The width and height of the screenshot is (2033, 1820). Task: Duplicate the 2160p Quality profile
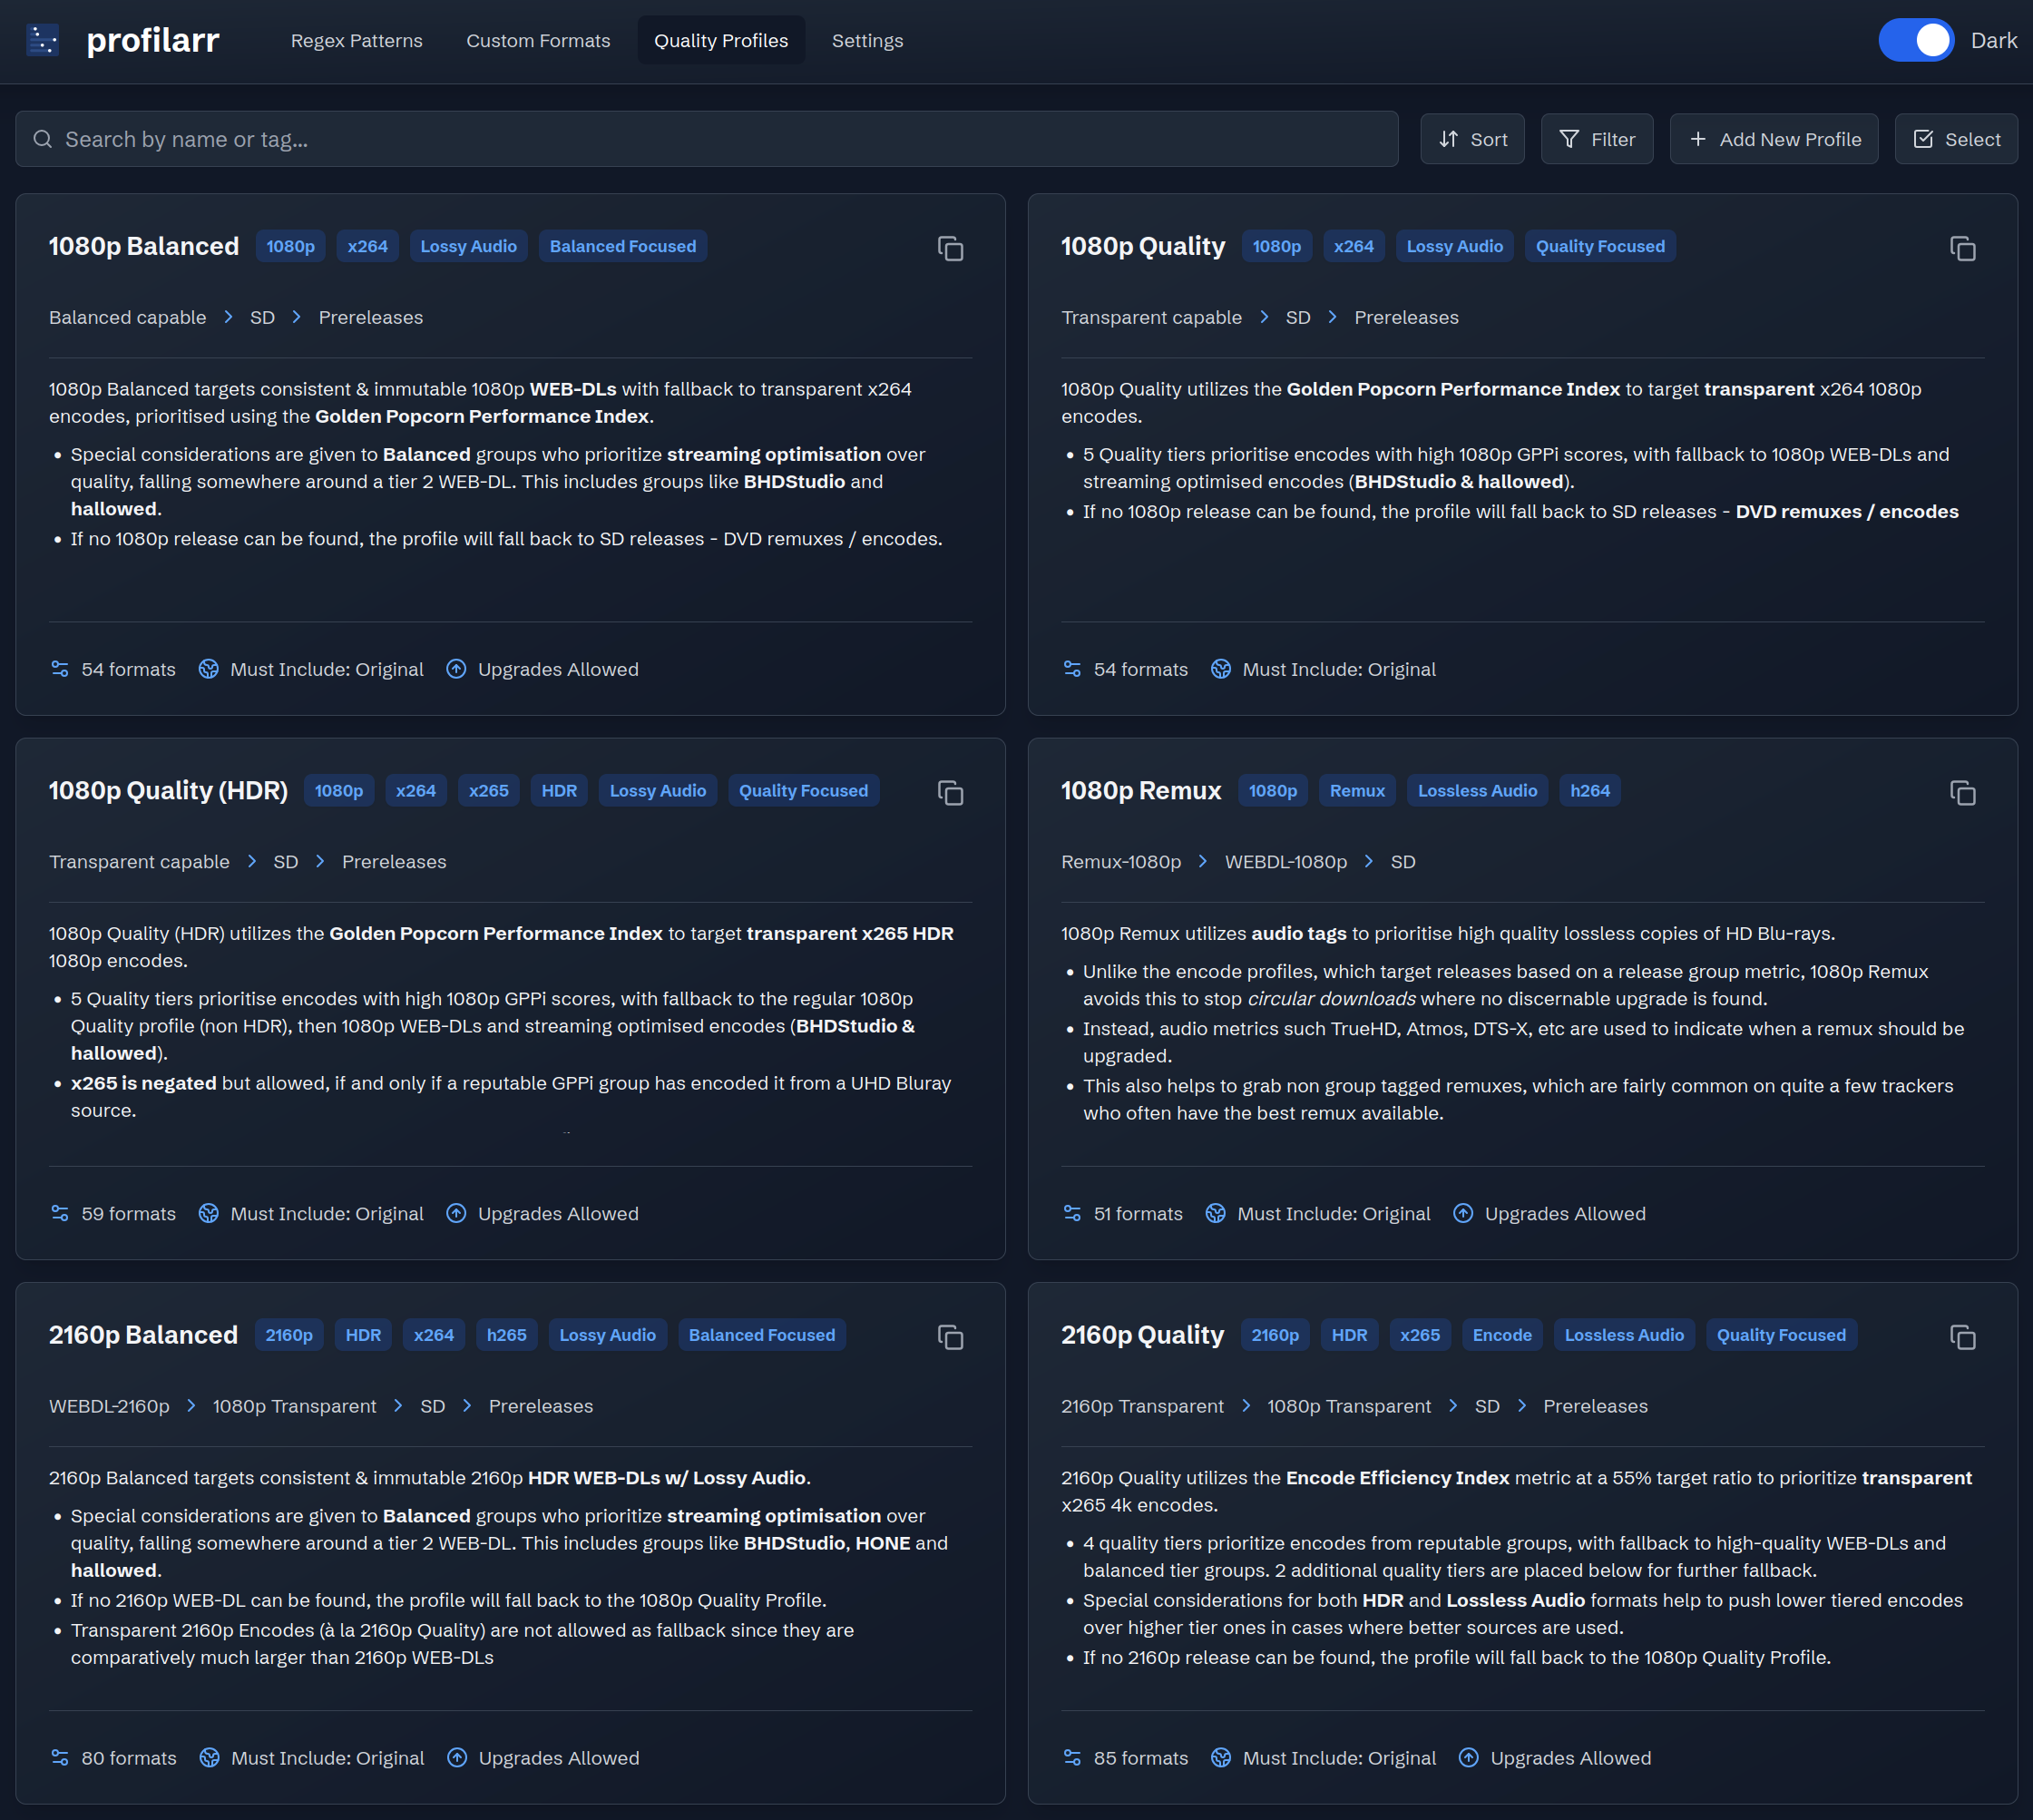click(x=1962, y=1337)
